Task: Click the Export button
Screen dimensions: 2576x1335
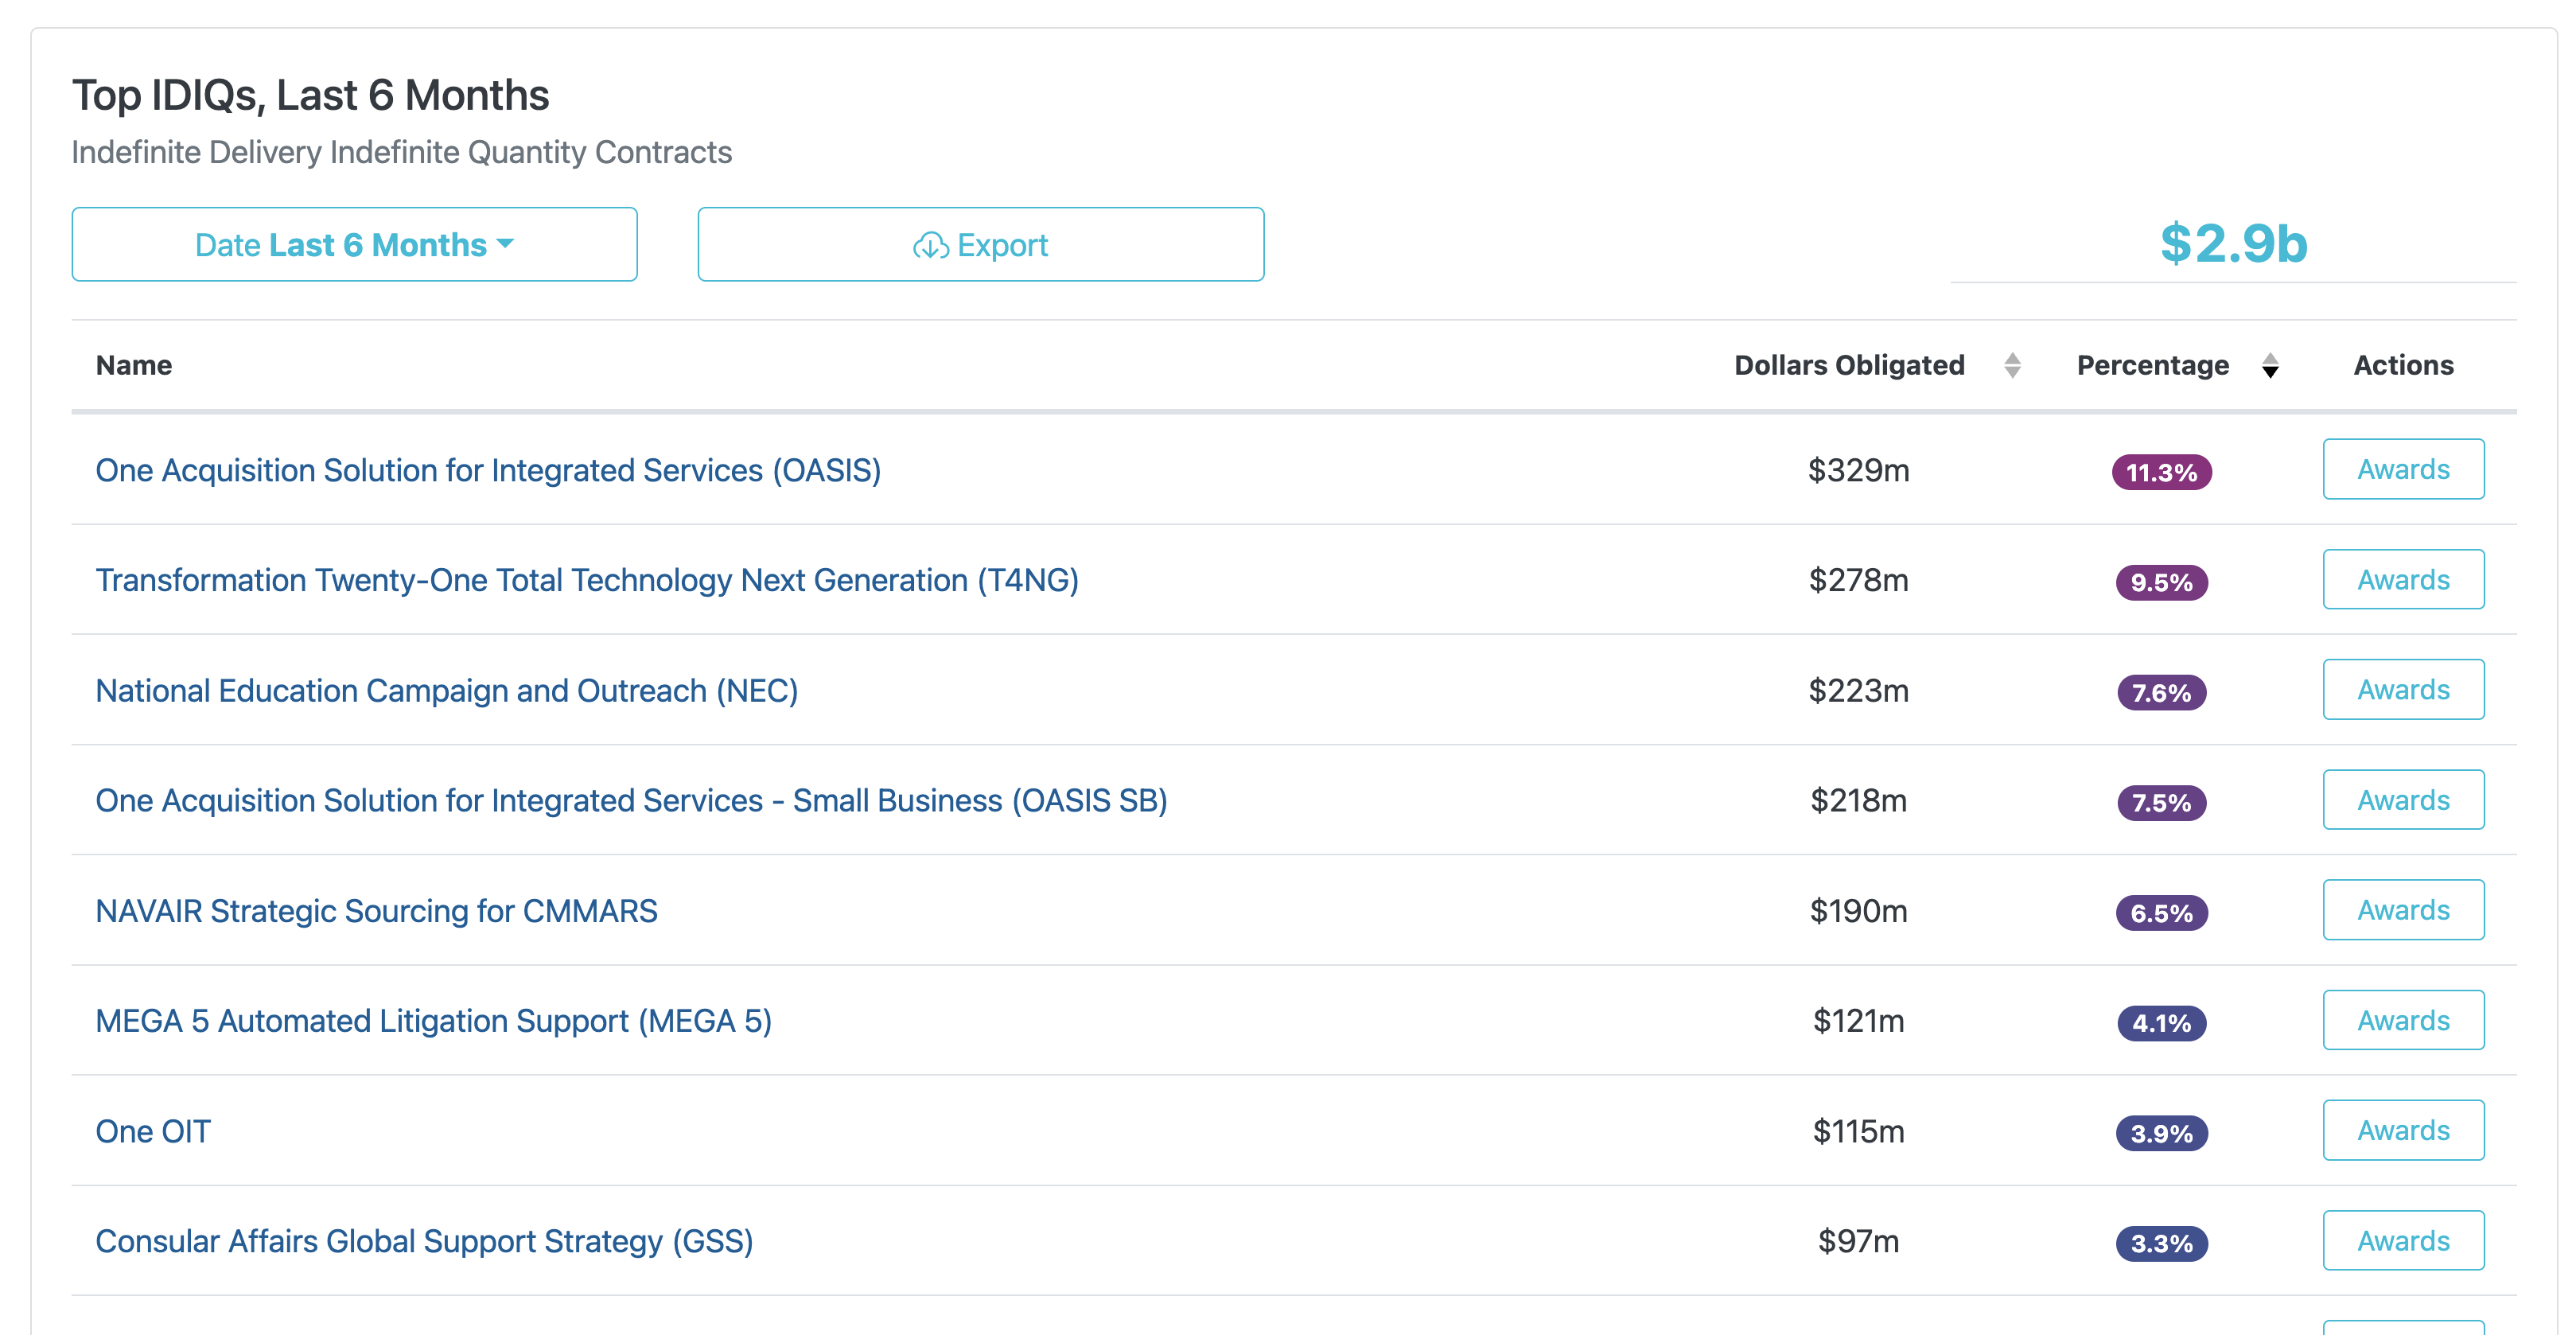Action: (x=981, y=244)
